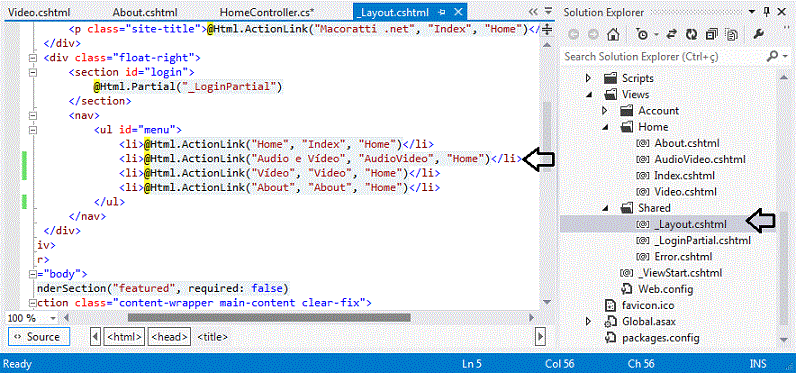The width and height of the screenshot is (796, 373).
Task: Expand the Scripts folder
Action: pyautogui.click(x=588, y=78)
